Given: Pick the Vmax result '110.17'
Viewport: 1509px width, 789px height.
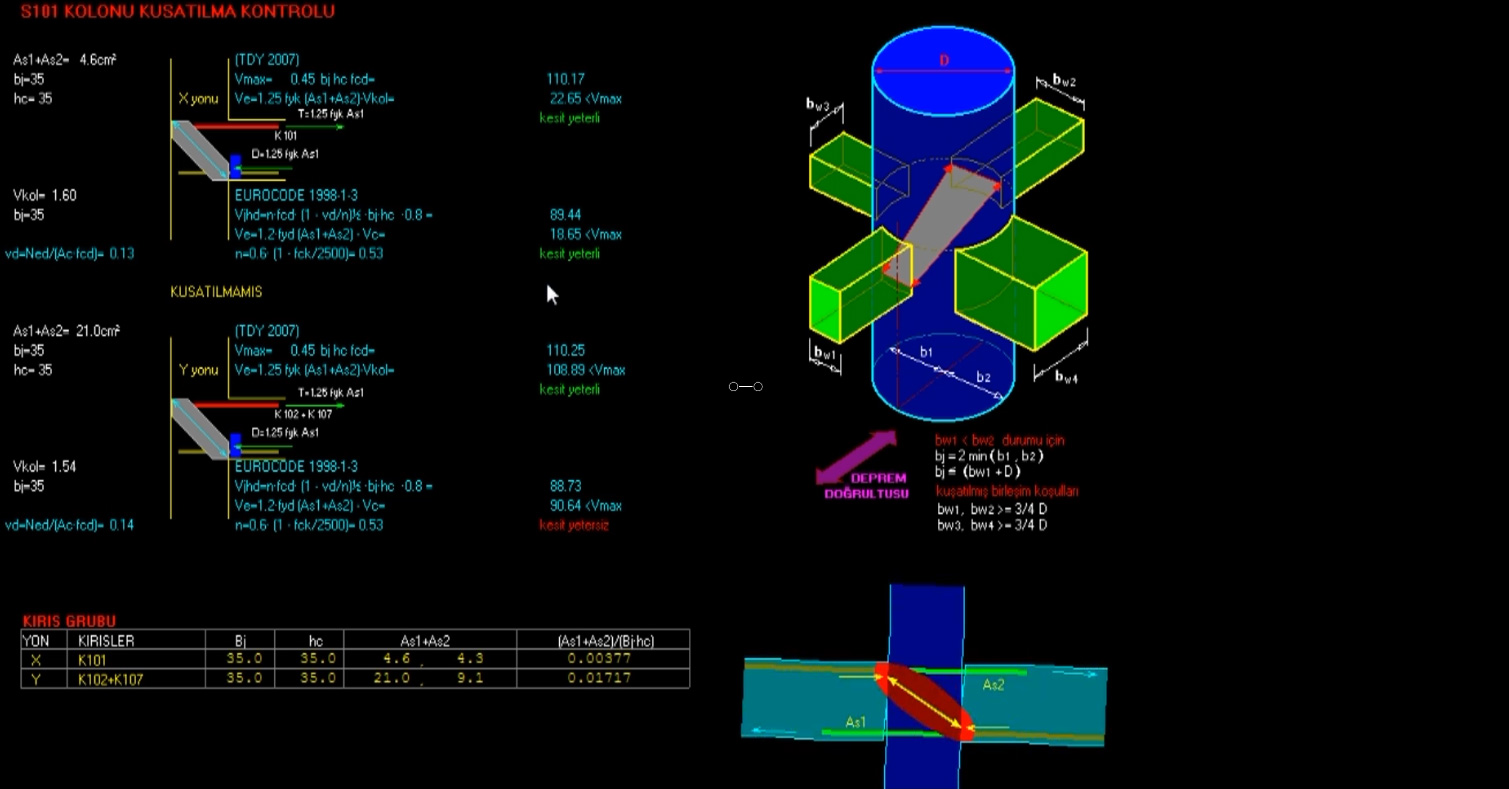Looking at the screenshot, I should (566, 79).
